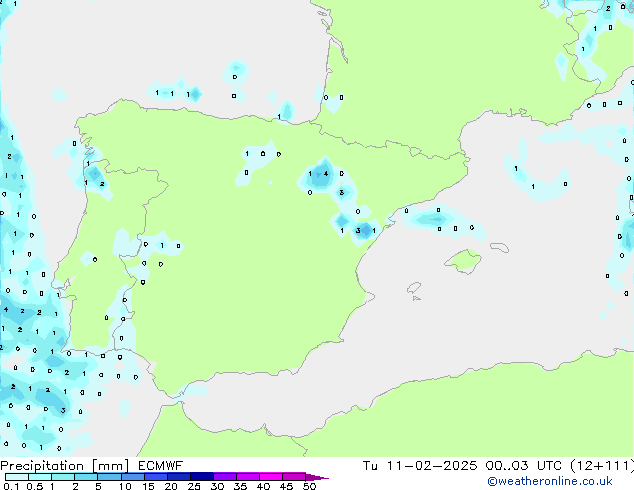Click the legend label "0.5"
Screen dimensions: 634x490
click(35, 486)
